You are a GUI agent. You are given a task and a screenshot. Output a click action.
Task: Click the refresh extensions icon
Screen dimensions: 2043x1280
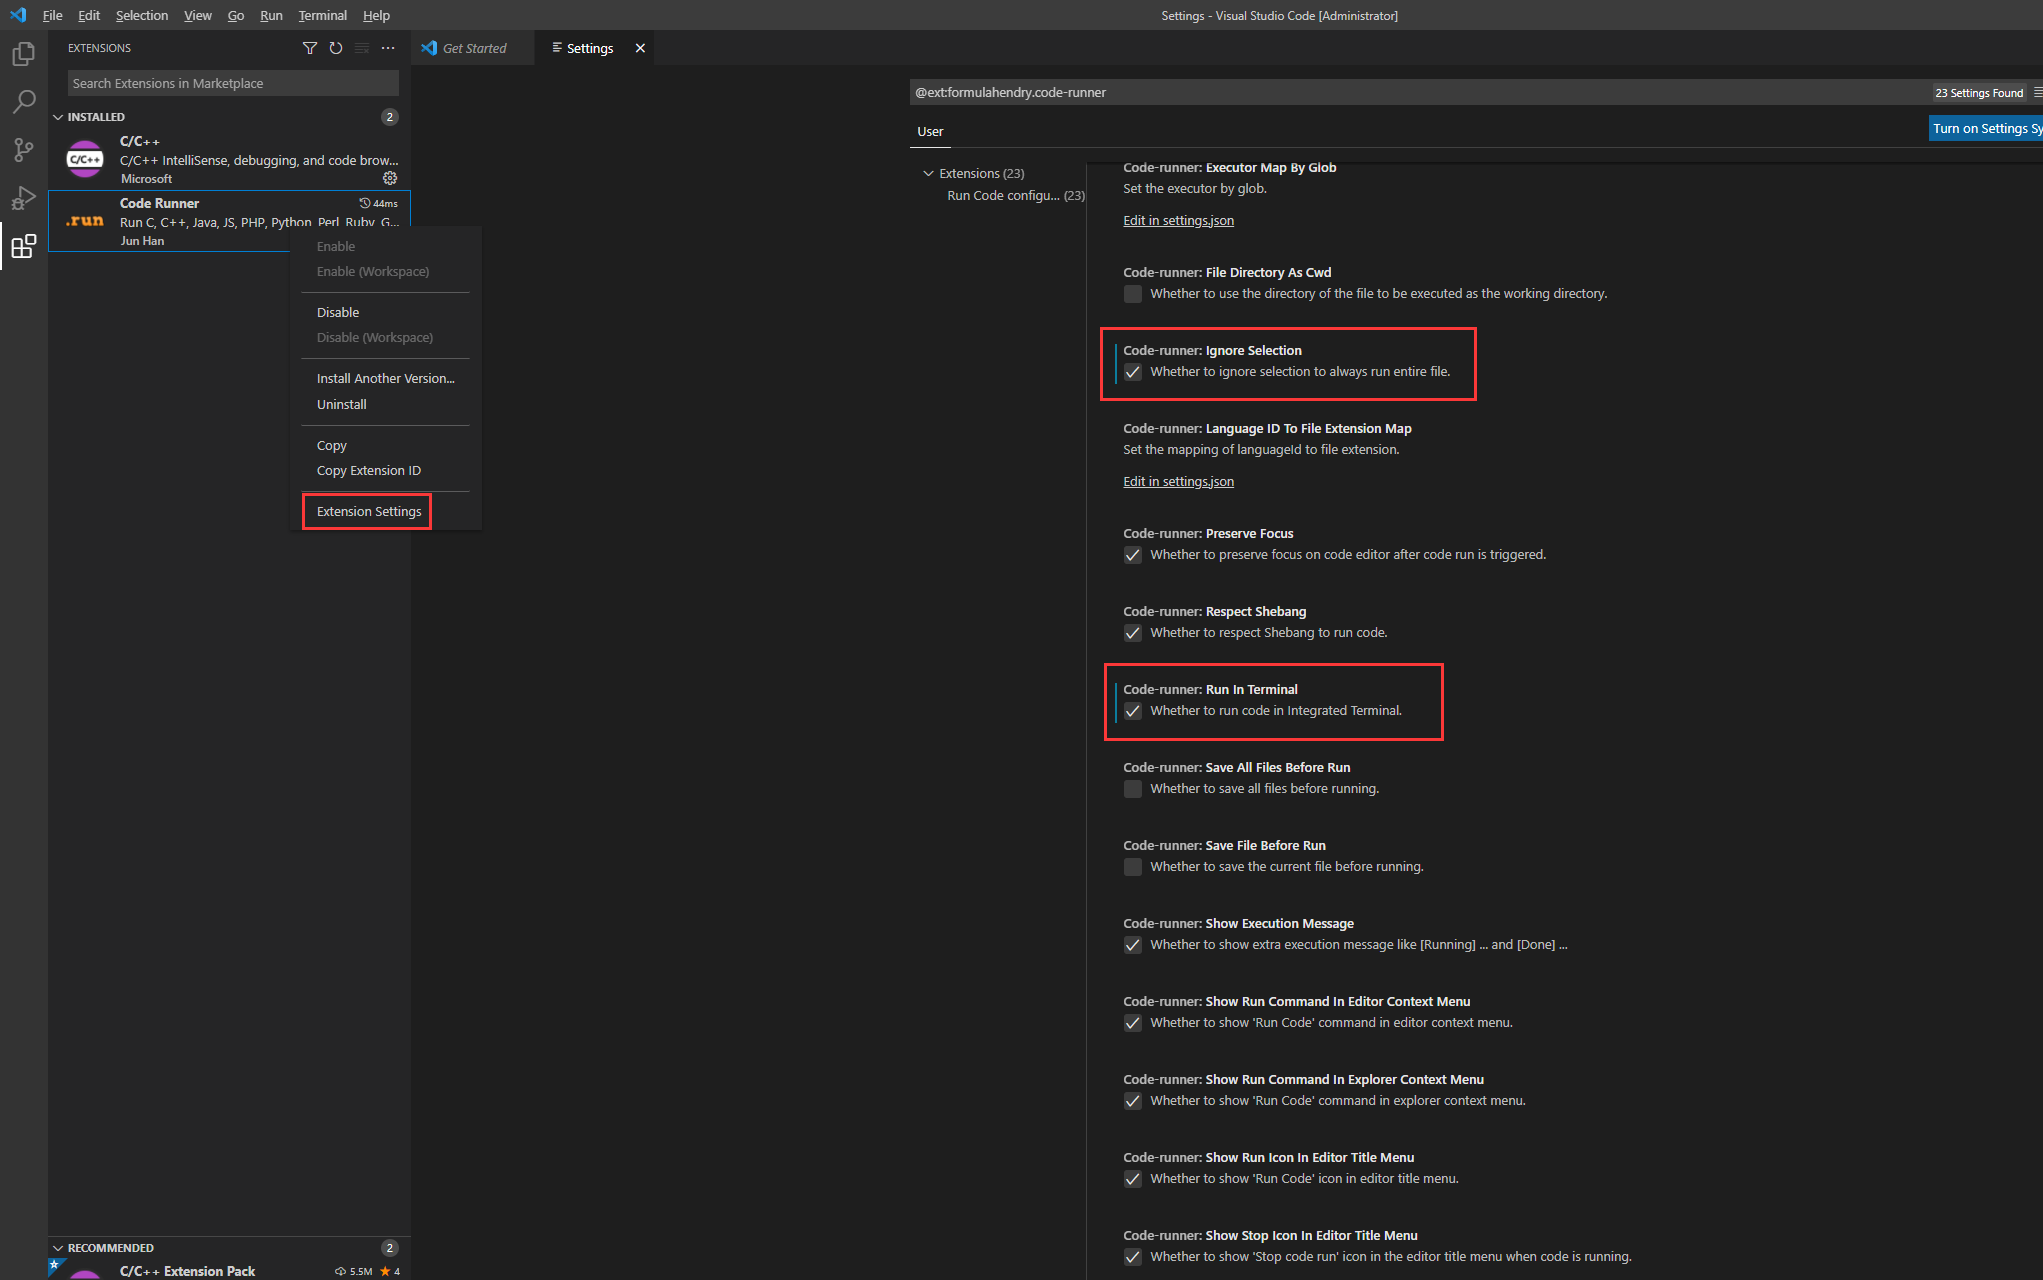[336, 48]
